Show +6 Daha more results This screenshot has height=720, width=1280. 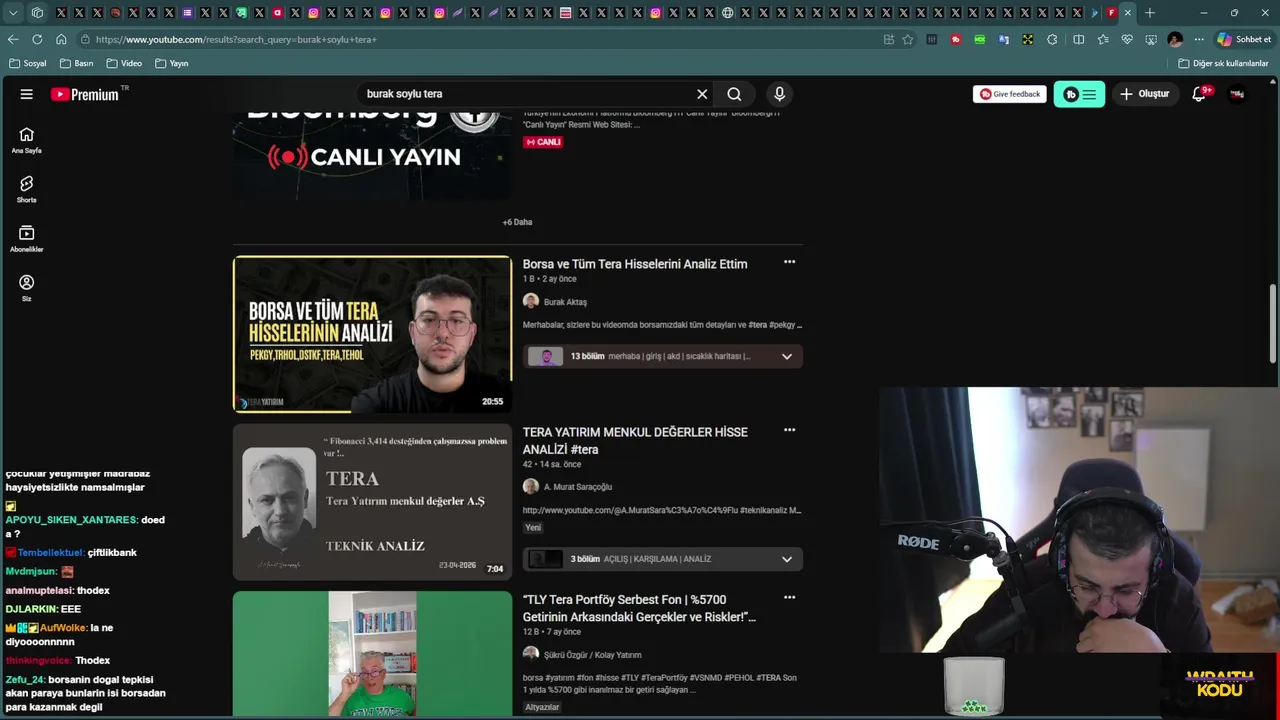click(x=517, y=222)
